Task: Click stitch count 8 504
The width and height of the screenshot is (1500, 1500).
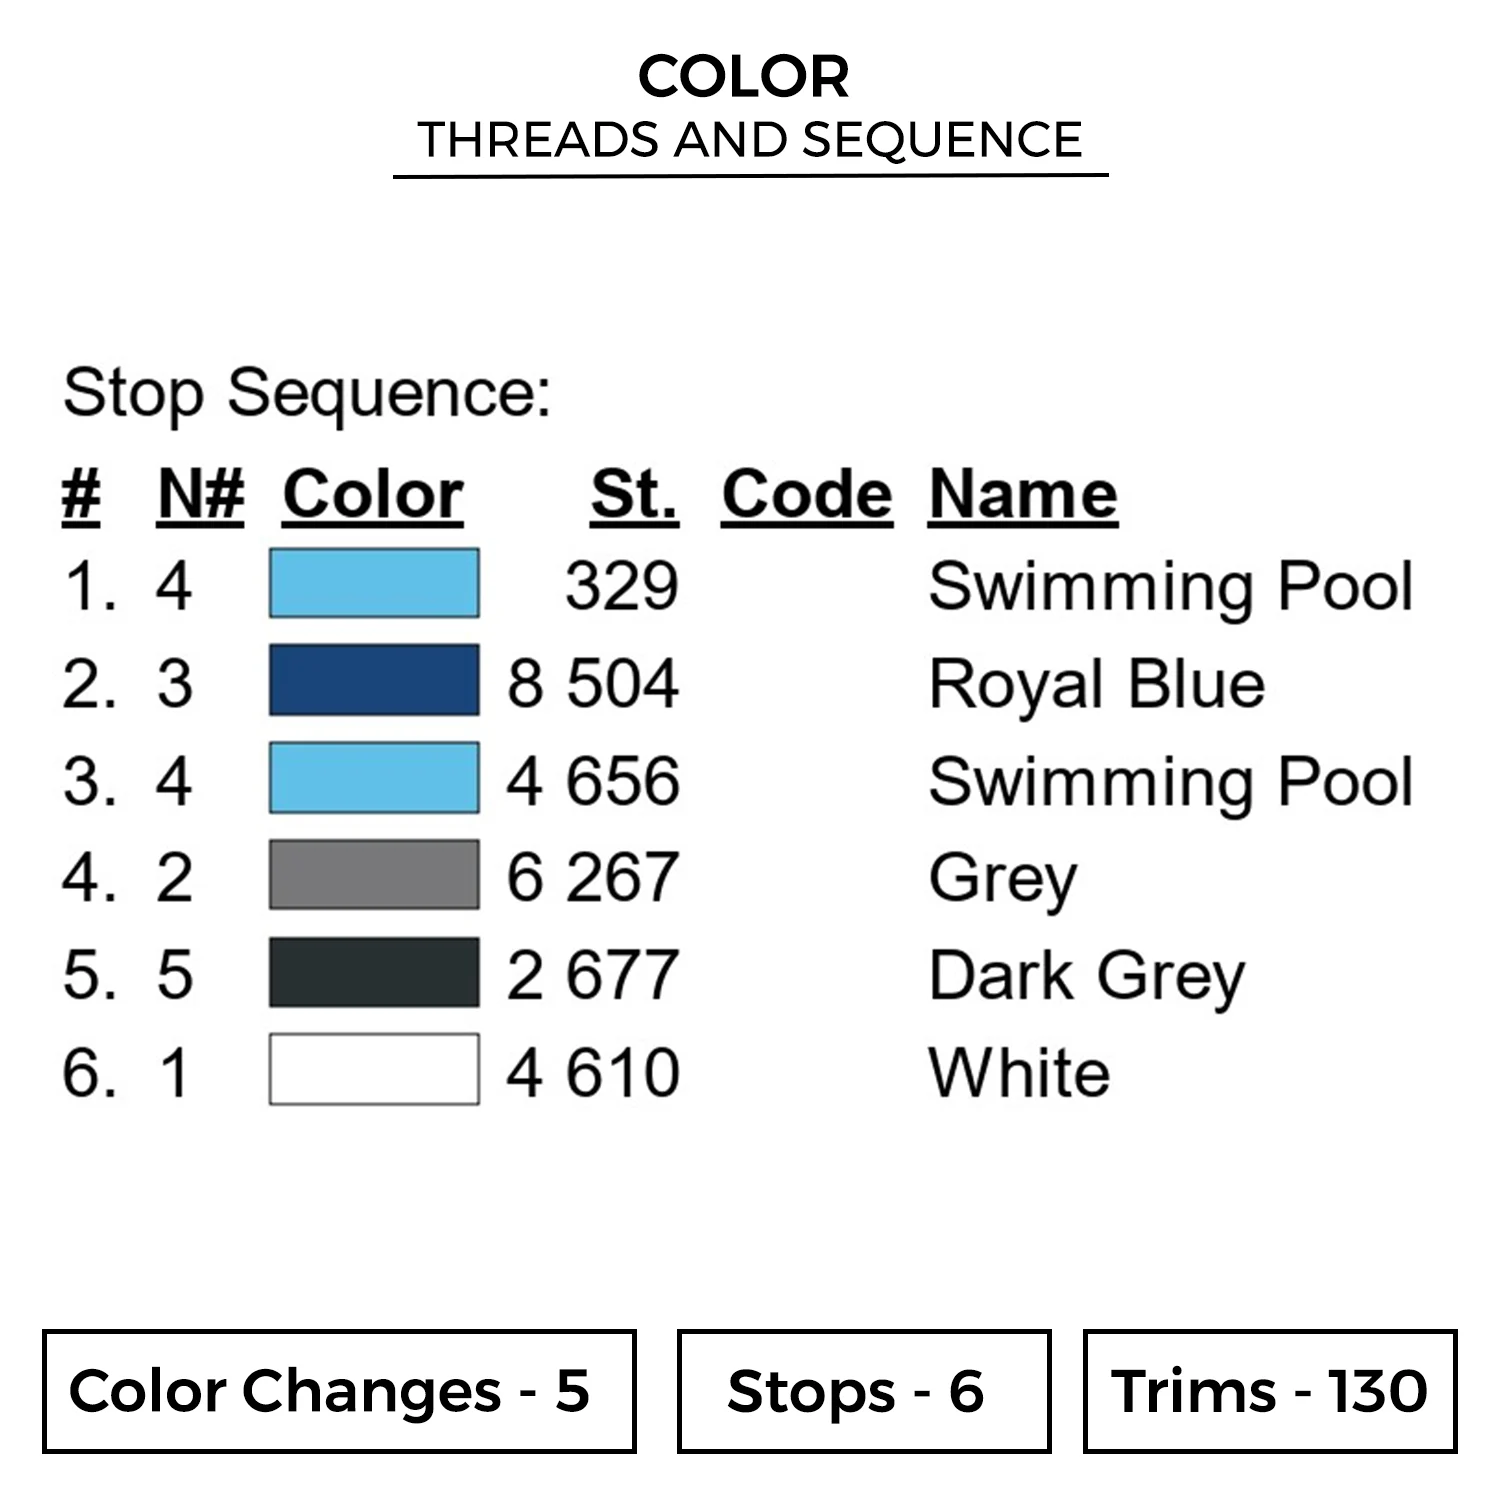Action: (x=593, y=684)
